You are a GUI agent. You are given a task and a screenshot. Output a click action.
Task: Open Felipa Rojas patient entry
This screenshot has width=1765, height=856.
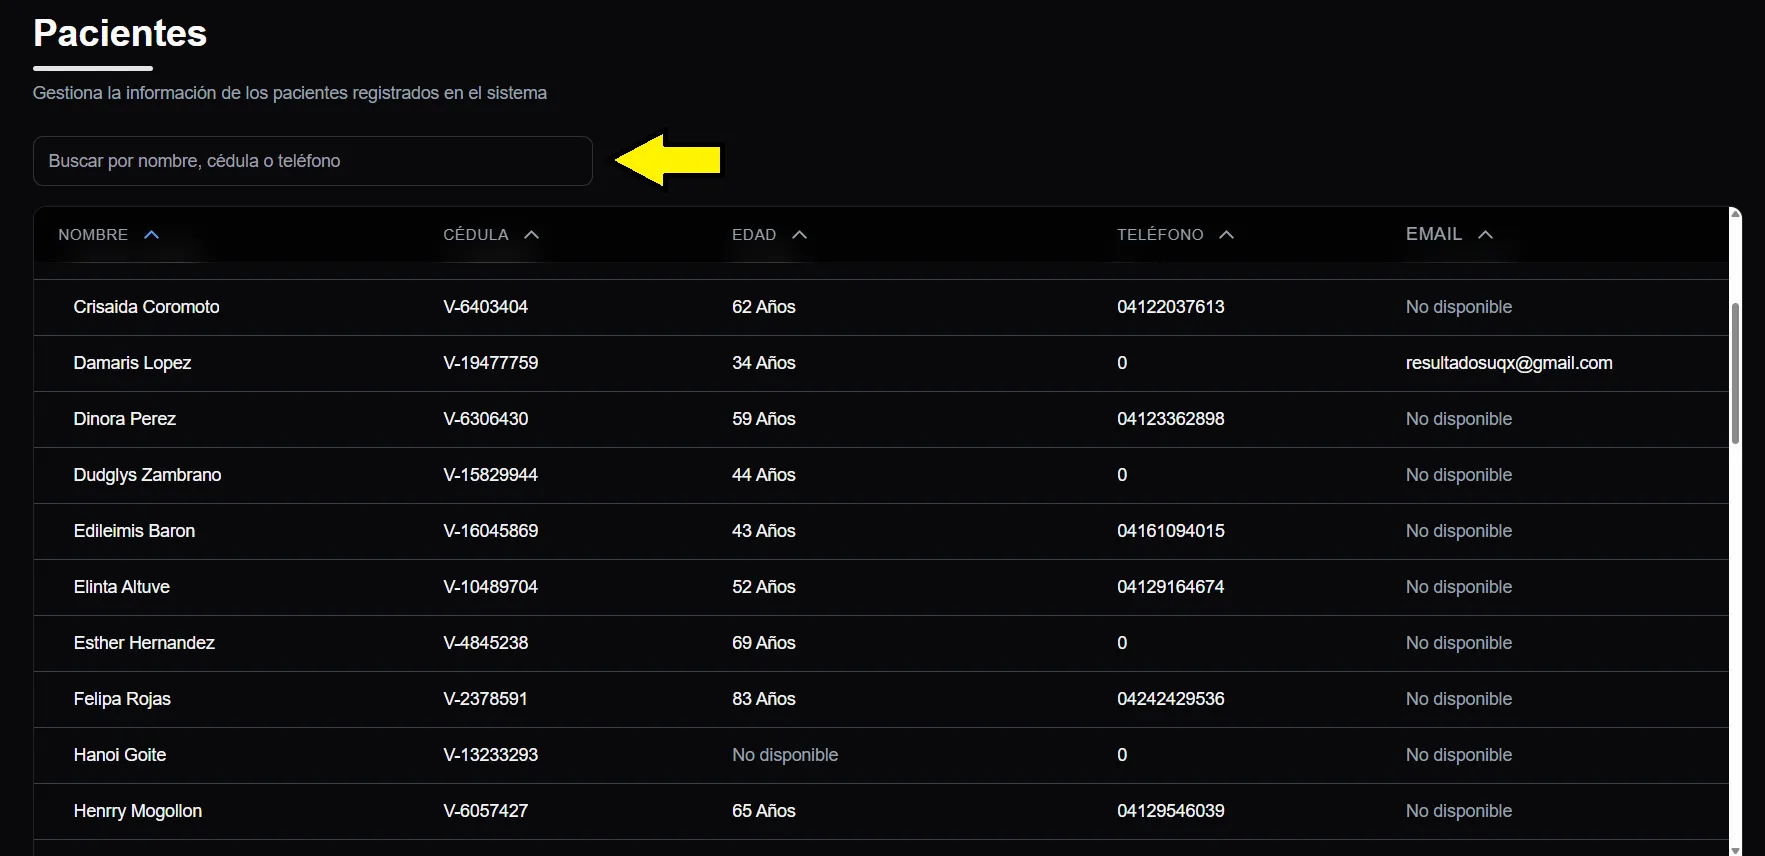(122, 699)
